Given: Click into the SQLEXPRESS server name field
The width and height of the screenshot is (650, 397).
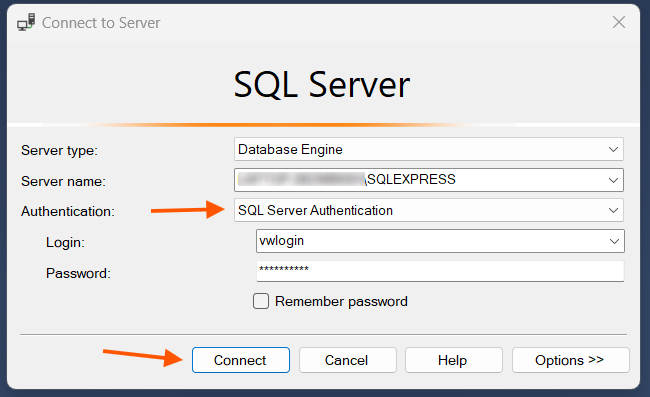Looking at the screenshot, I should point(429,180).
